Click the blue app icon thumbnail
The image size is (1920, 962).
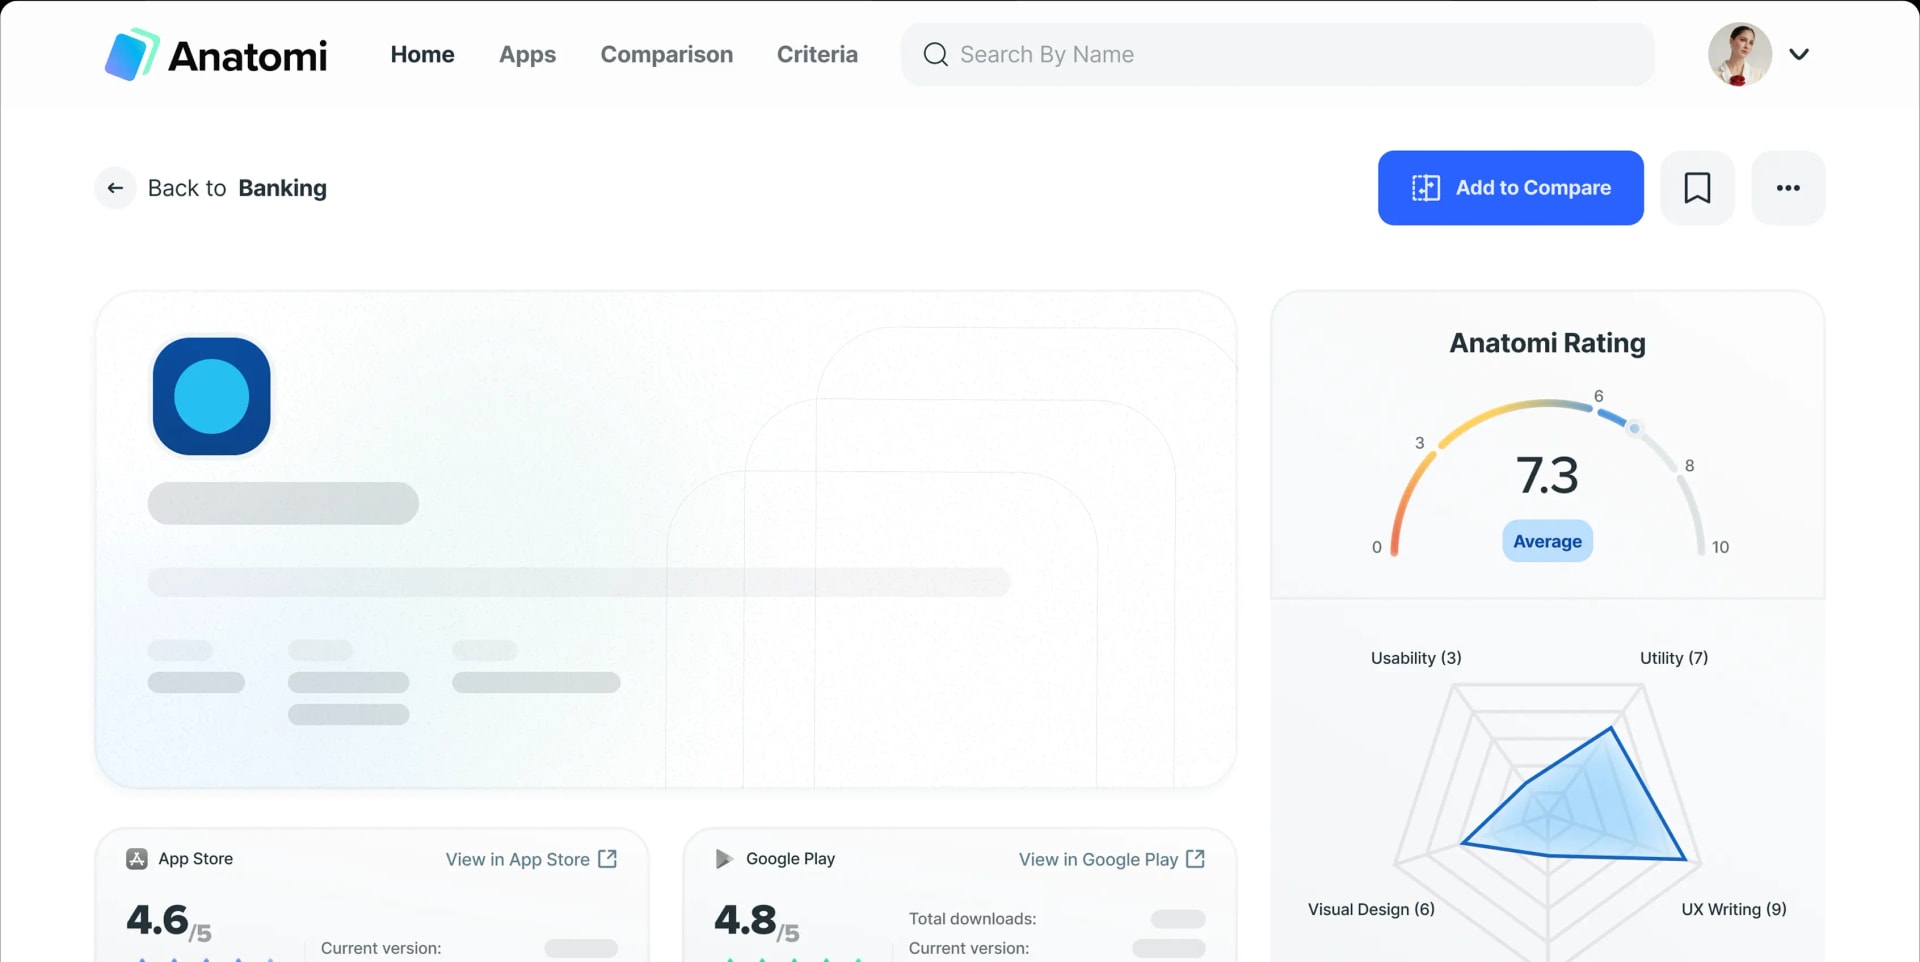(x=212, y=396)
